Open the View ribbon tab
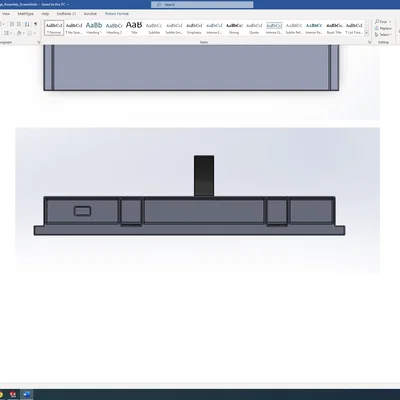 pyautogui.click(x=6, y=14)
